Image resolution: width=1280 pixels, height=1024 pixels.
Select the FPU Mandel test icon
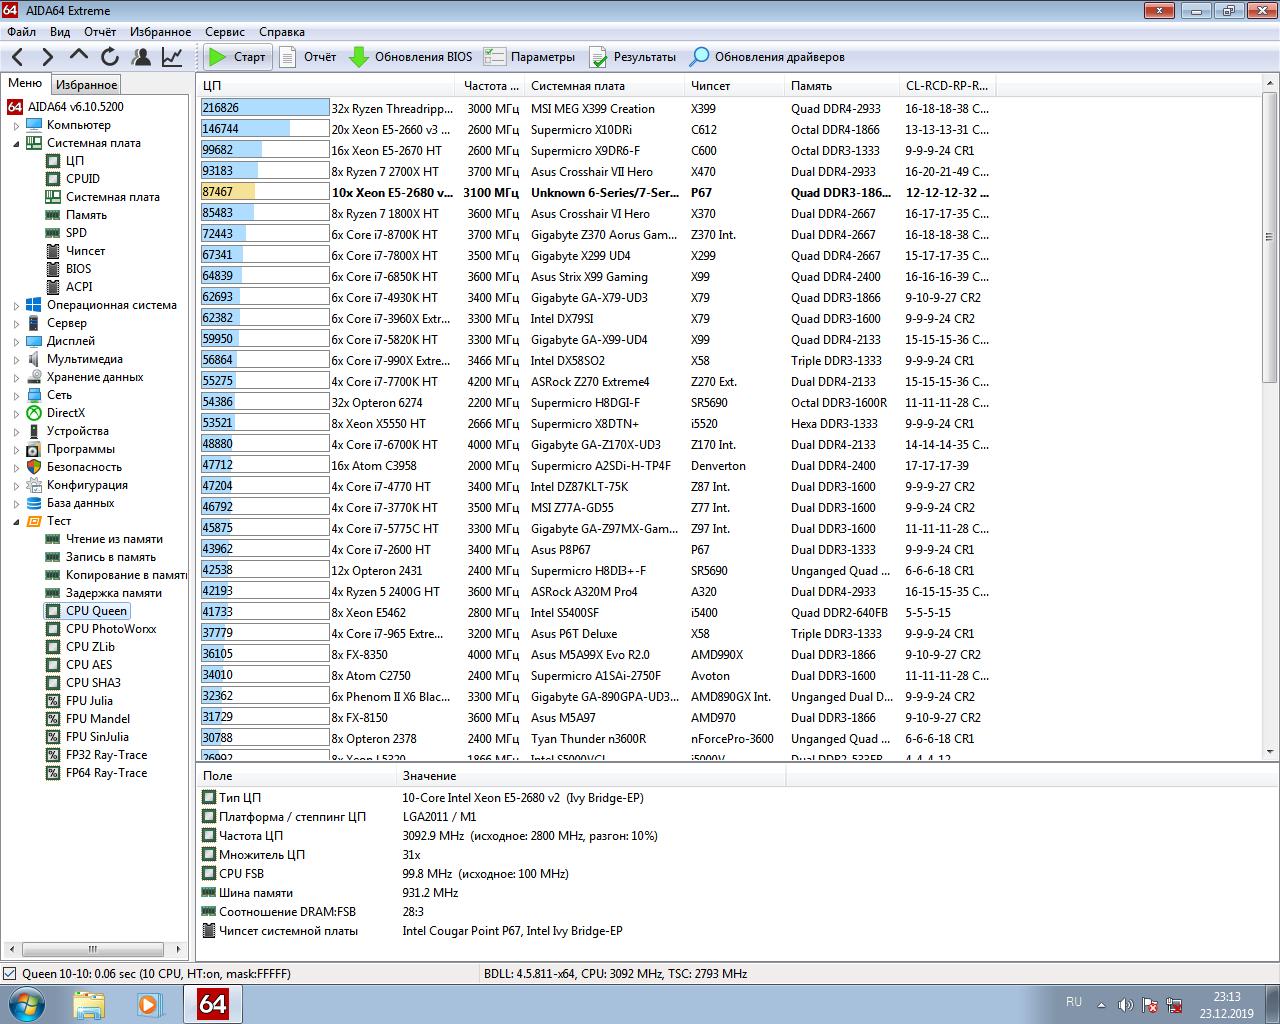[53, 719]
